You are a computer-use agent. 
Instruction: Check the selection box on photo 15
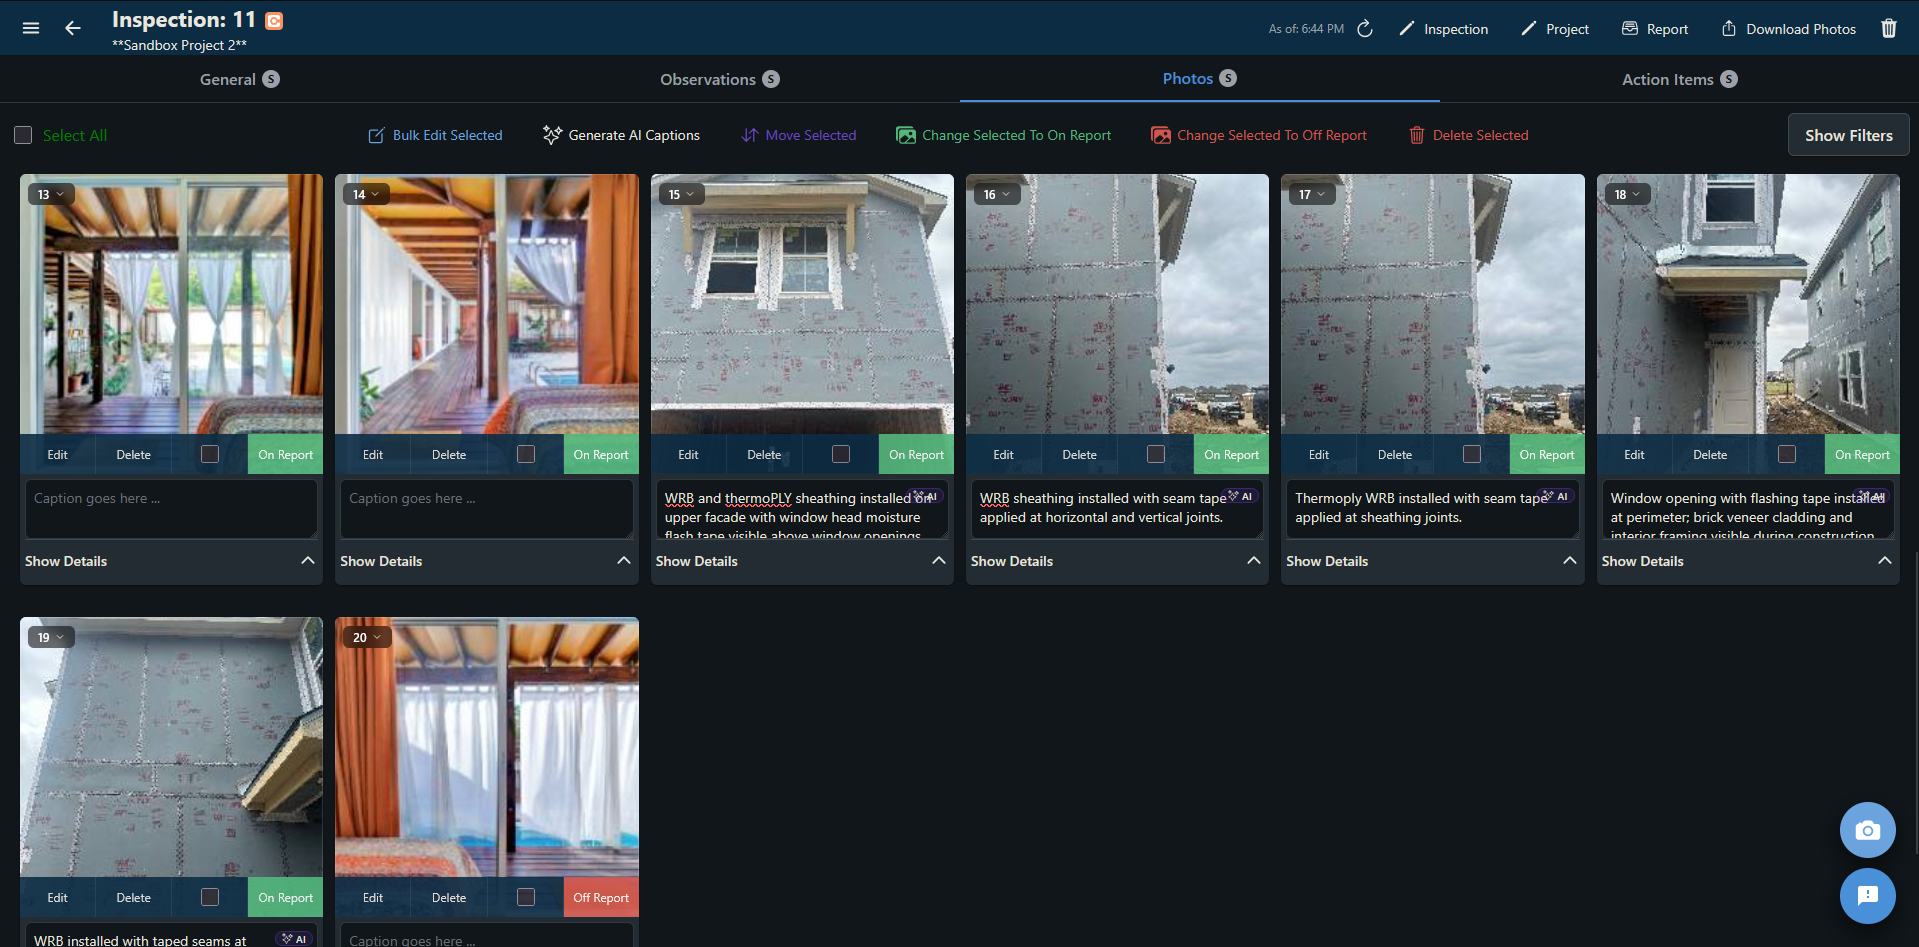pos(841,454)
